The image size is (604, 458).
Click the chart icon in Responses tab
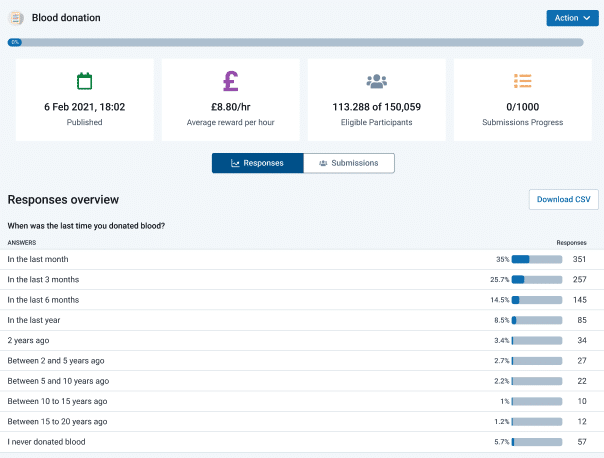pyautogui.click(x=235, y=163)
